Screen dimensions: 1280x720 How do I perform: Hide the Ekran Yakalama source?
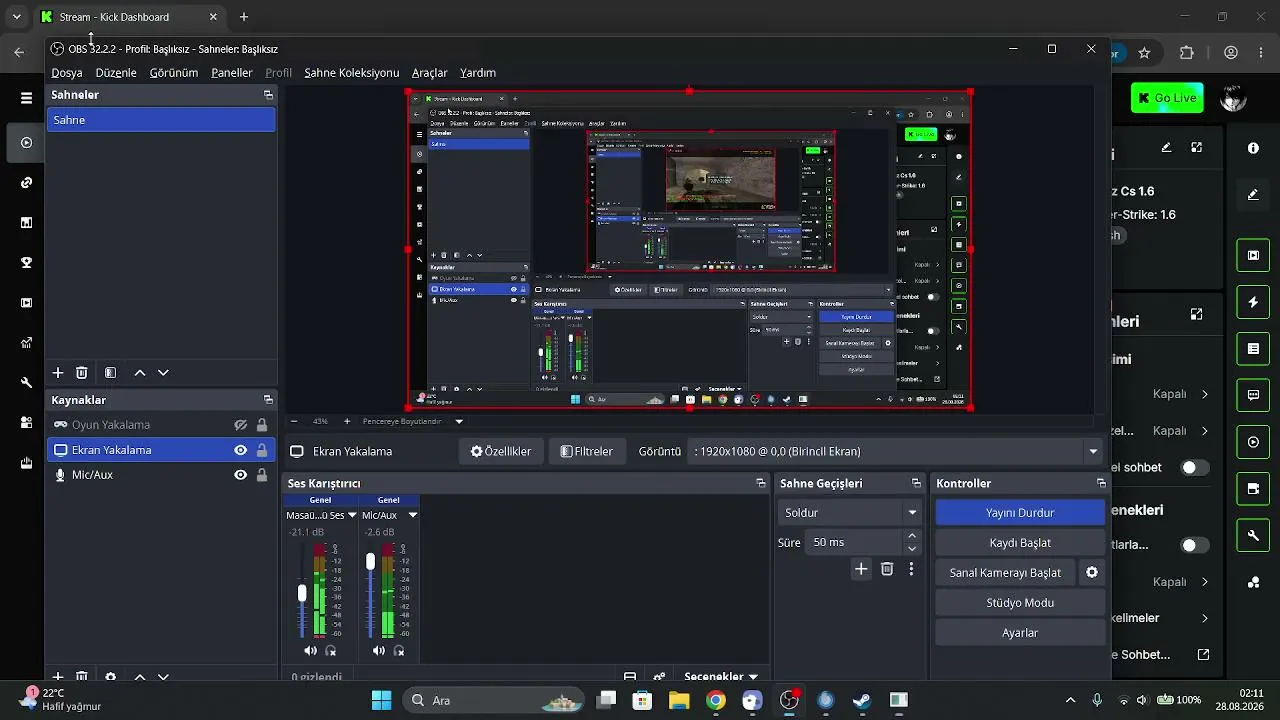[x=240, y=450]
